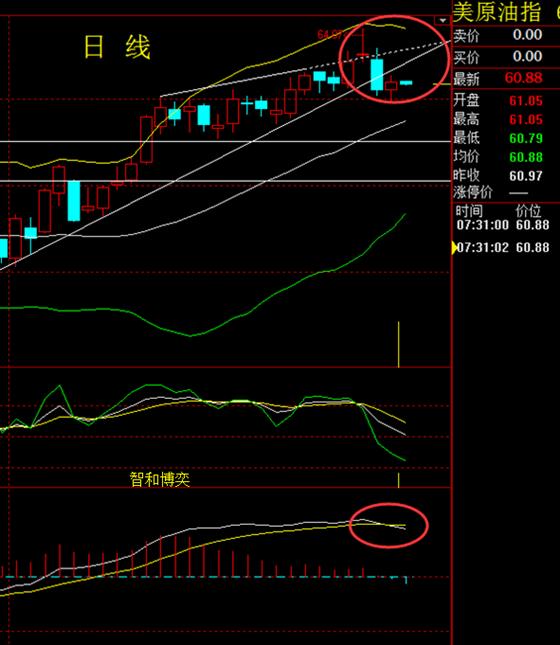Screen dimensions: 560x645
Task: Select the 07:31:02 tick row
Action: tap(503, 248)
